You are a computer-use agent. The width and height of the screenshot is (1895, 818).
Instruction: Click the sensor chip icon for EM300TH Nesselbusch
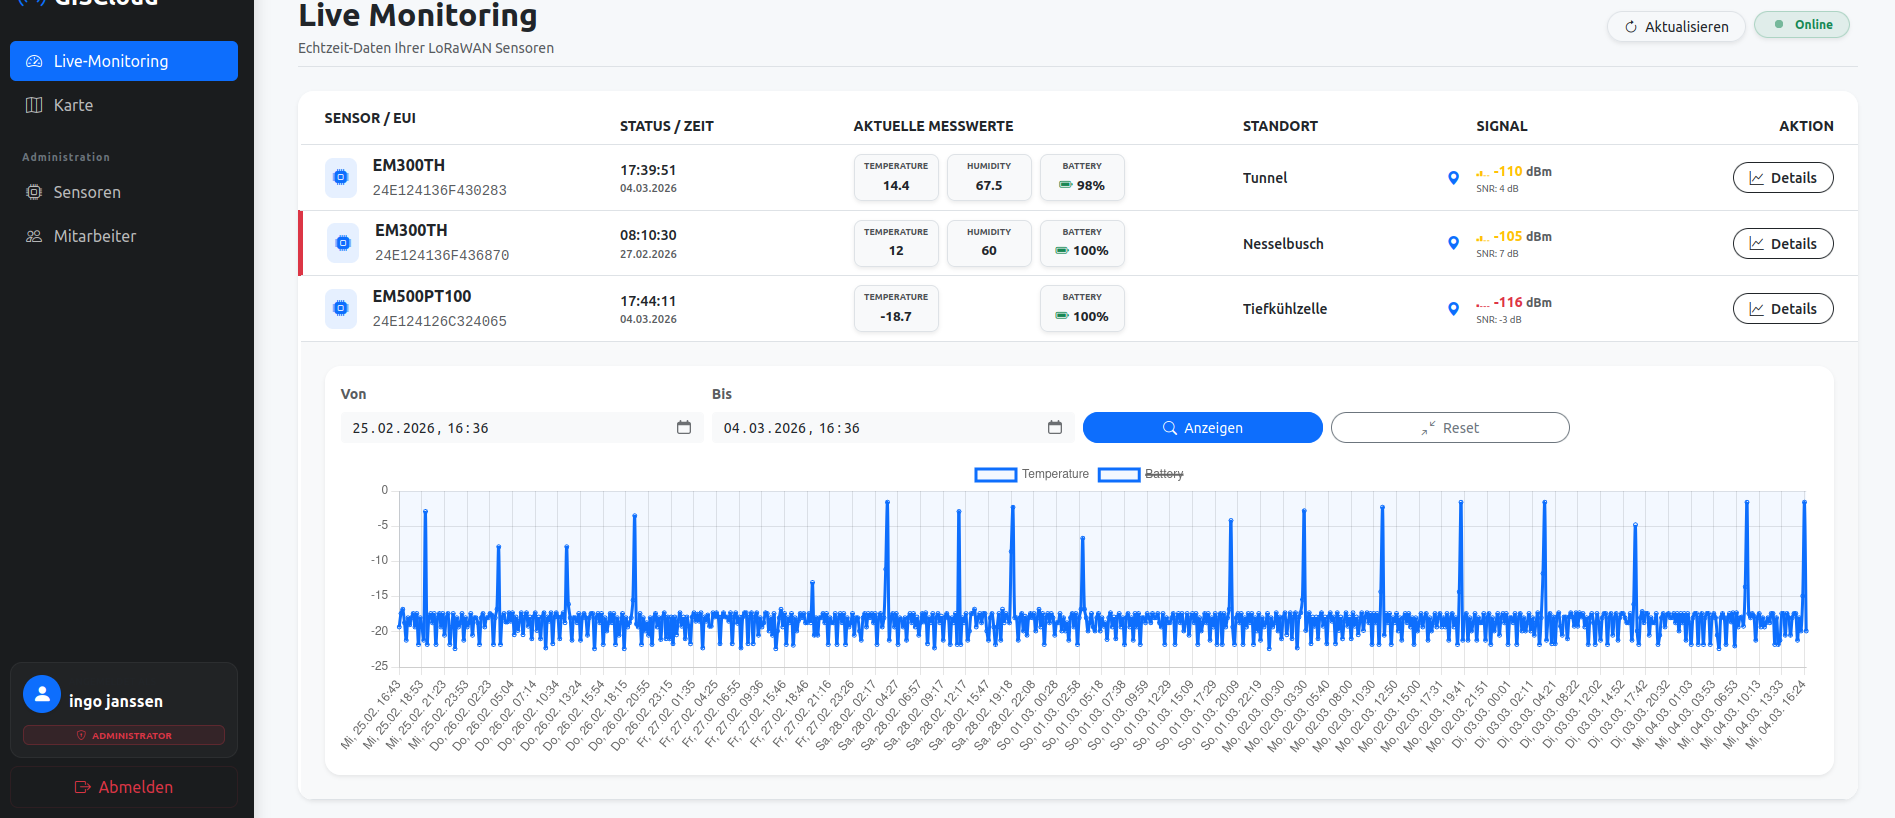(343, 243)
